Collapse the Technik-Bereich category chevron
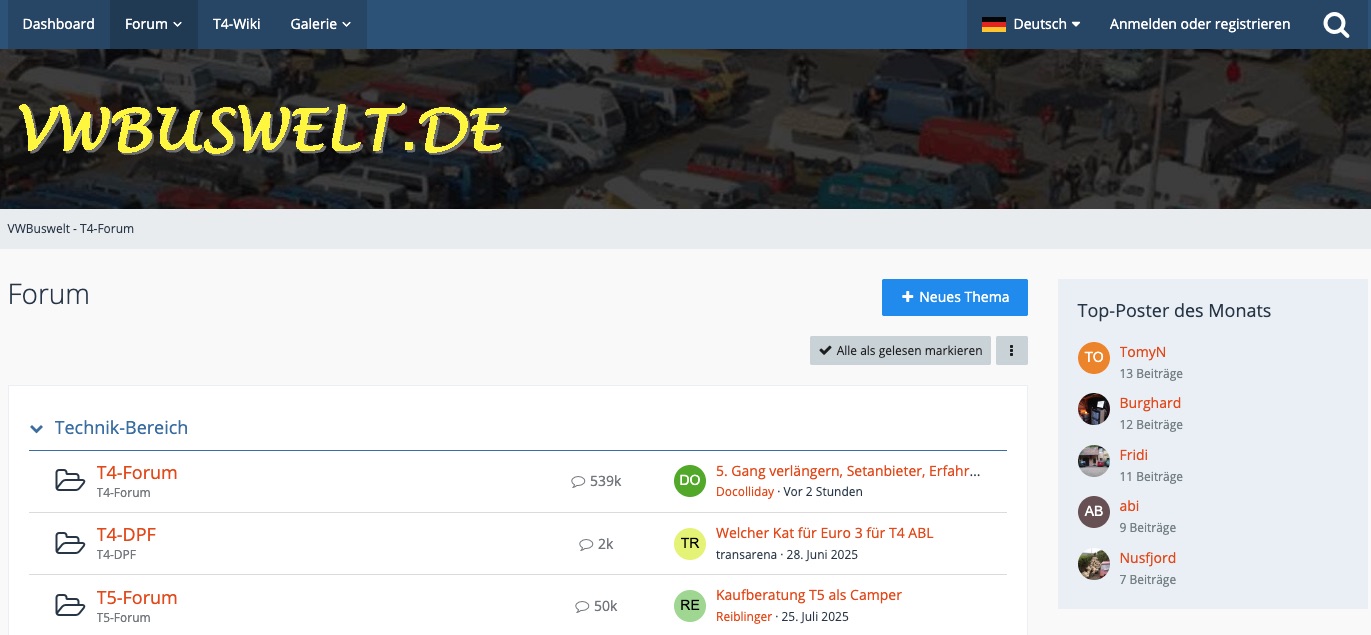This screenshot has width=1371, height=635. click(x=37, y=429)
